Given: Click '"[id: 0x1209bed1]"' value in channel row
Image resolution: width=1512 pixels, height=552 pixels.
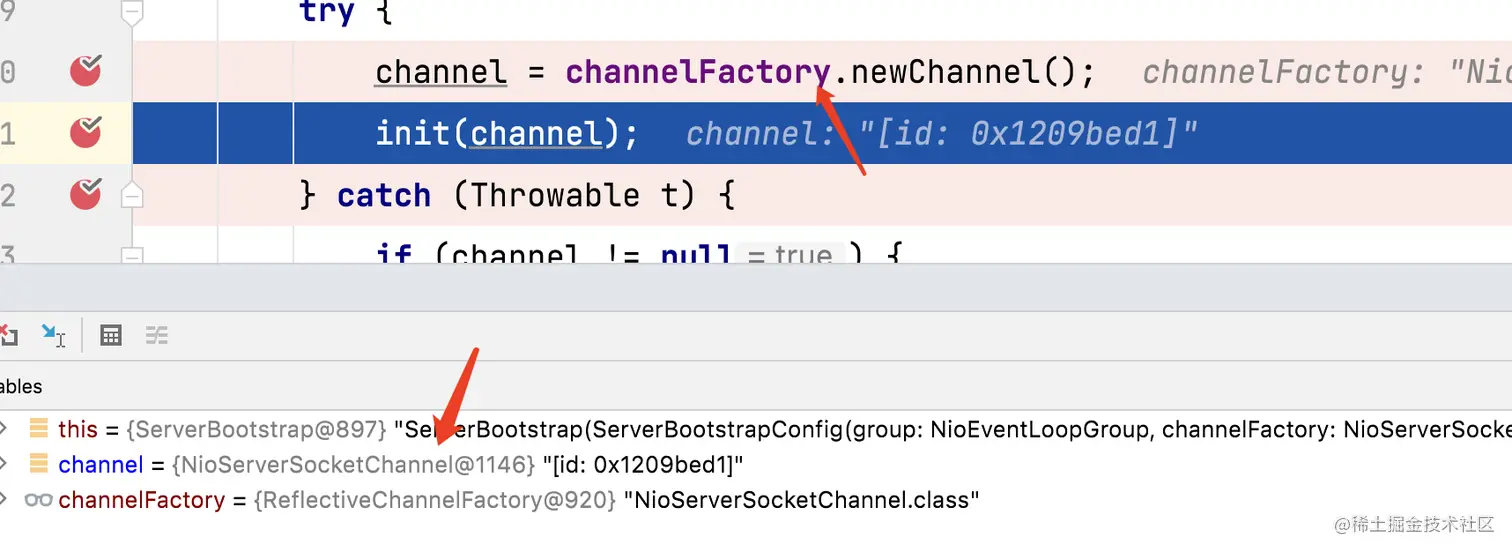Looking at the screenshot, I should pyautogui.click(x=643, y=465).
